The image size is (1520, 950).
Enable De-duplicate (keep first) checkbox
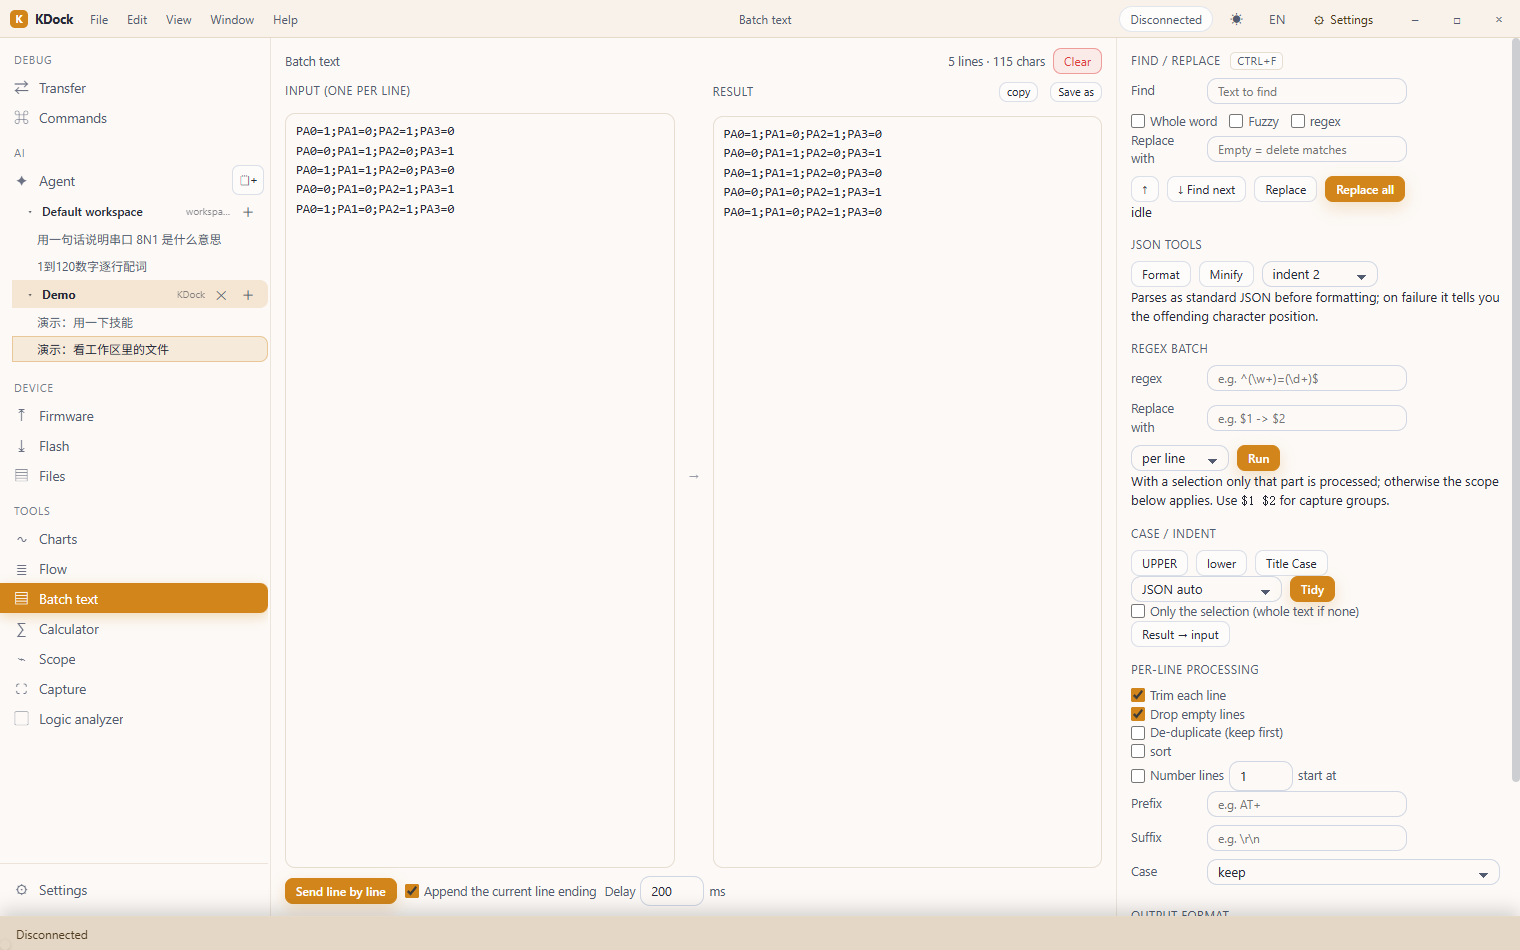tap(1138, 733)
